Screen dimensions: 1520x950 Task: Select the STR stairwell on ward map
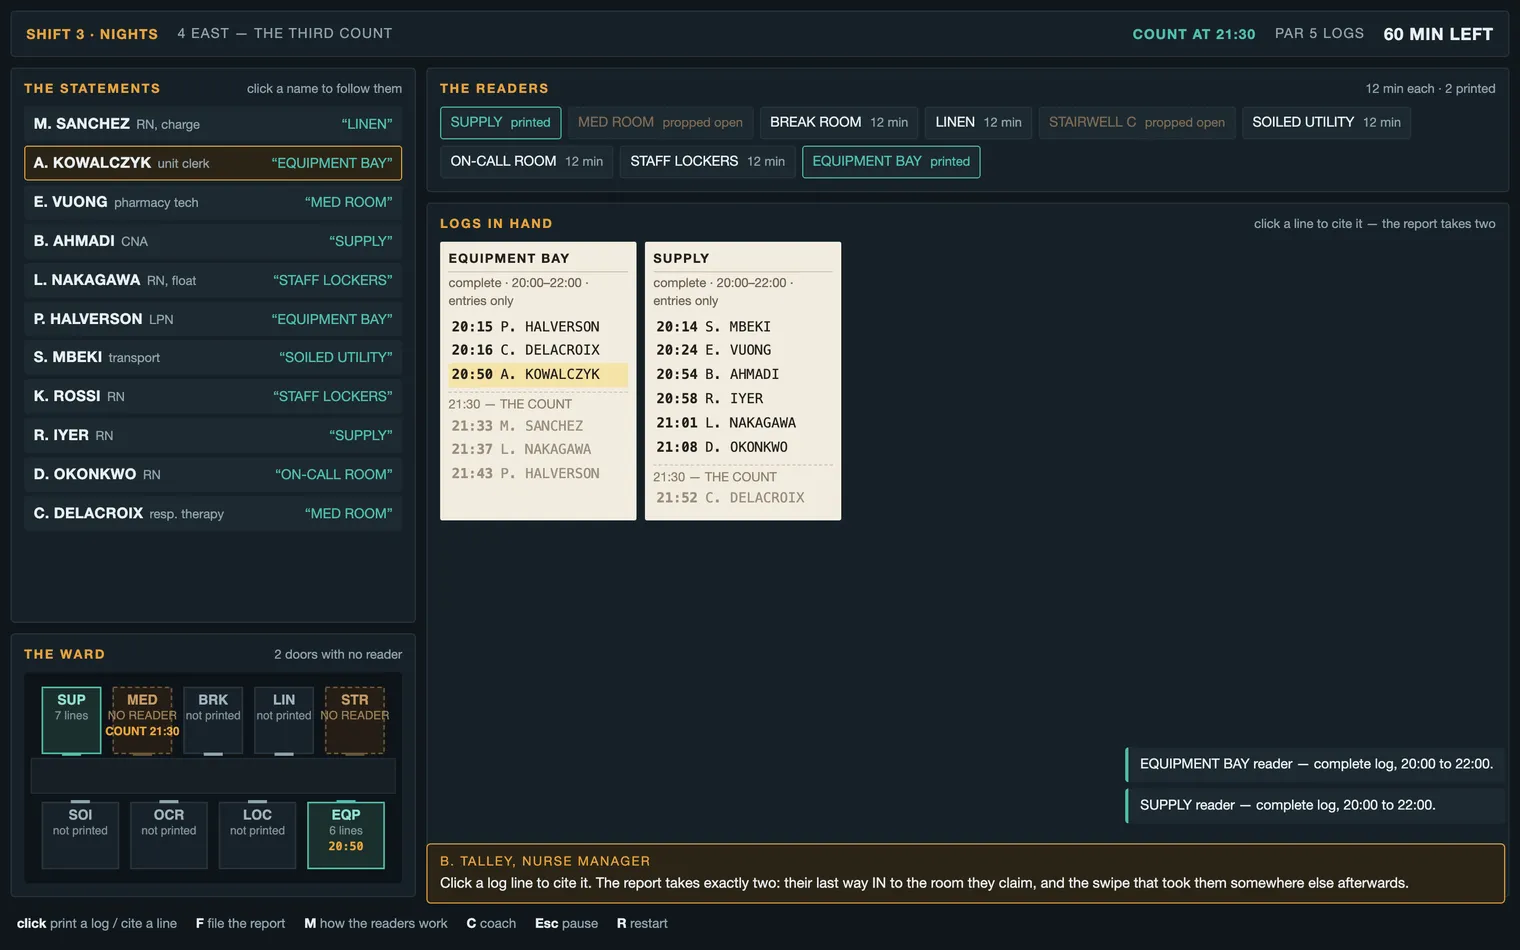[x=355, y=720]
